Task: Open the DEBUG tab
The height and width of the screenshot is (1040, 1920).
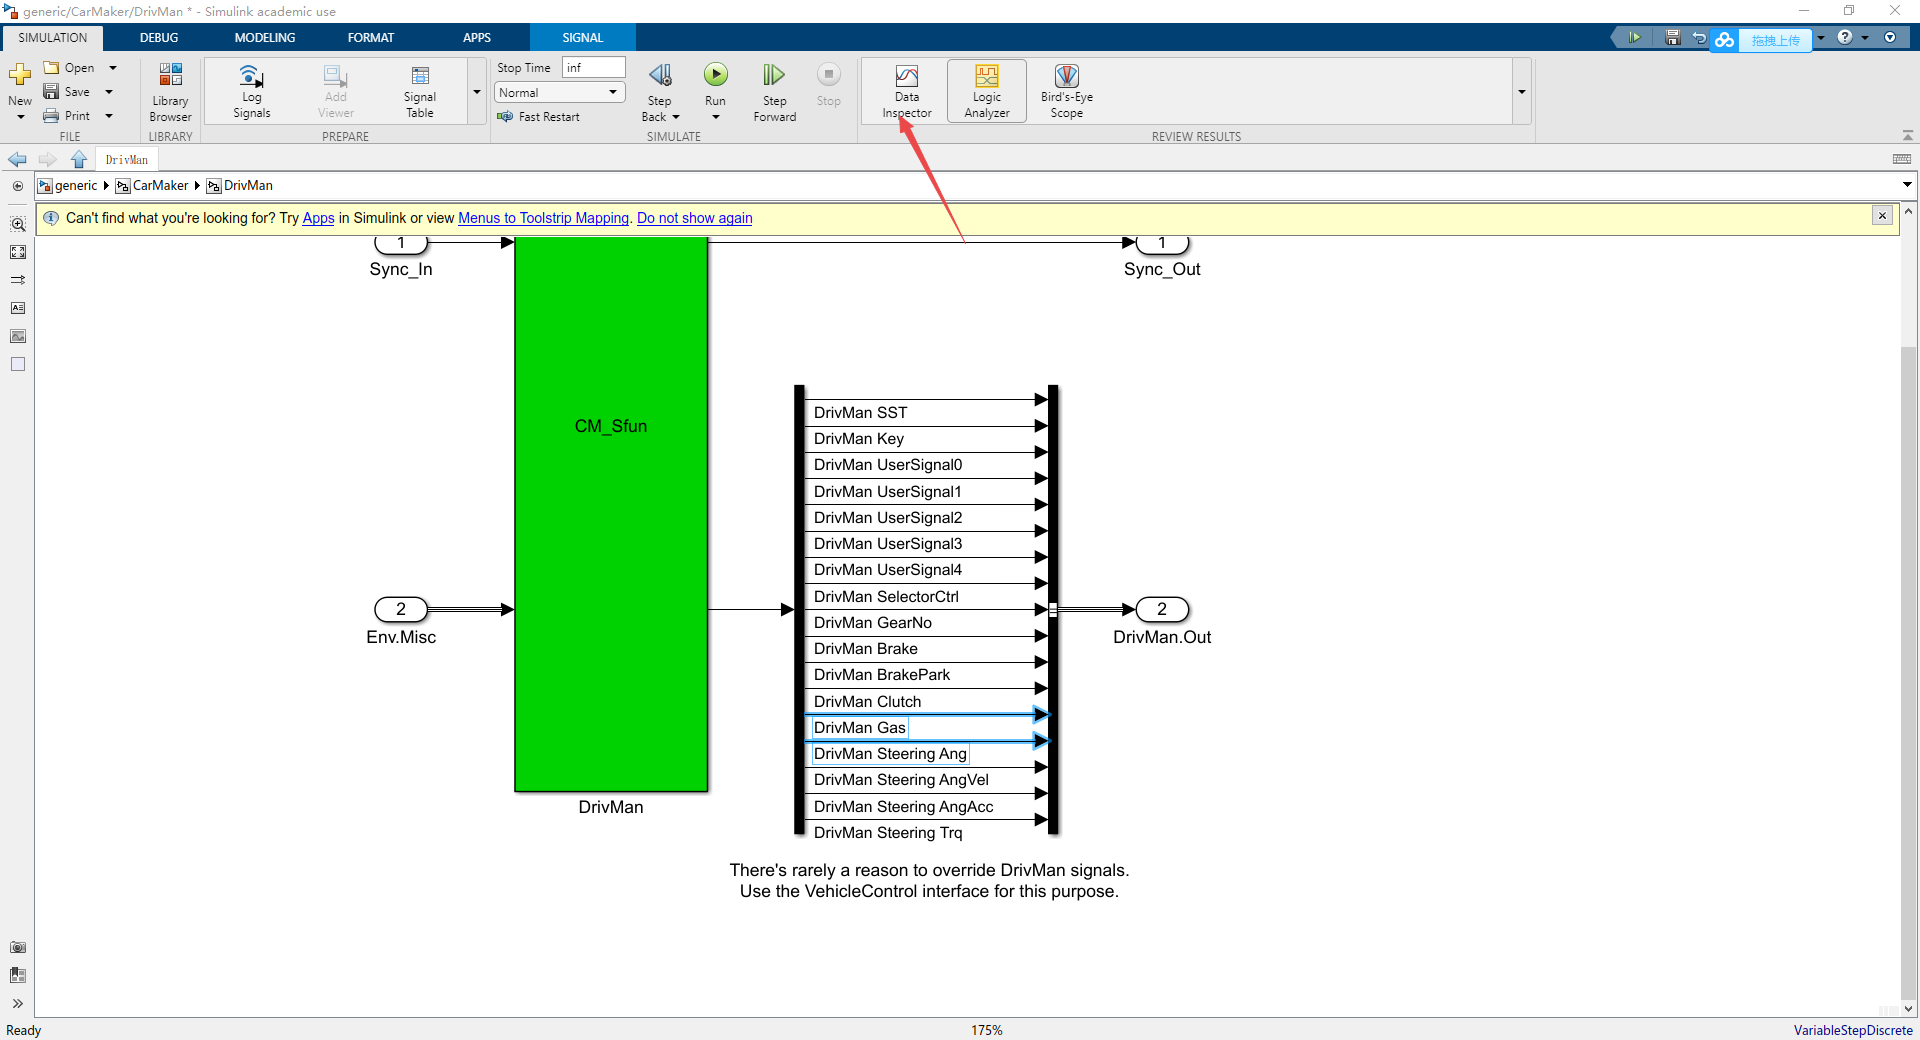Action: point(158,37)
